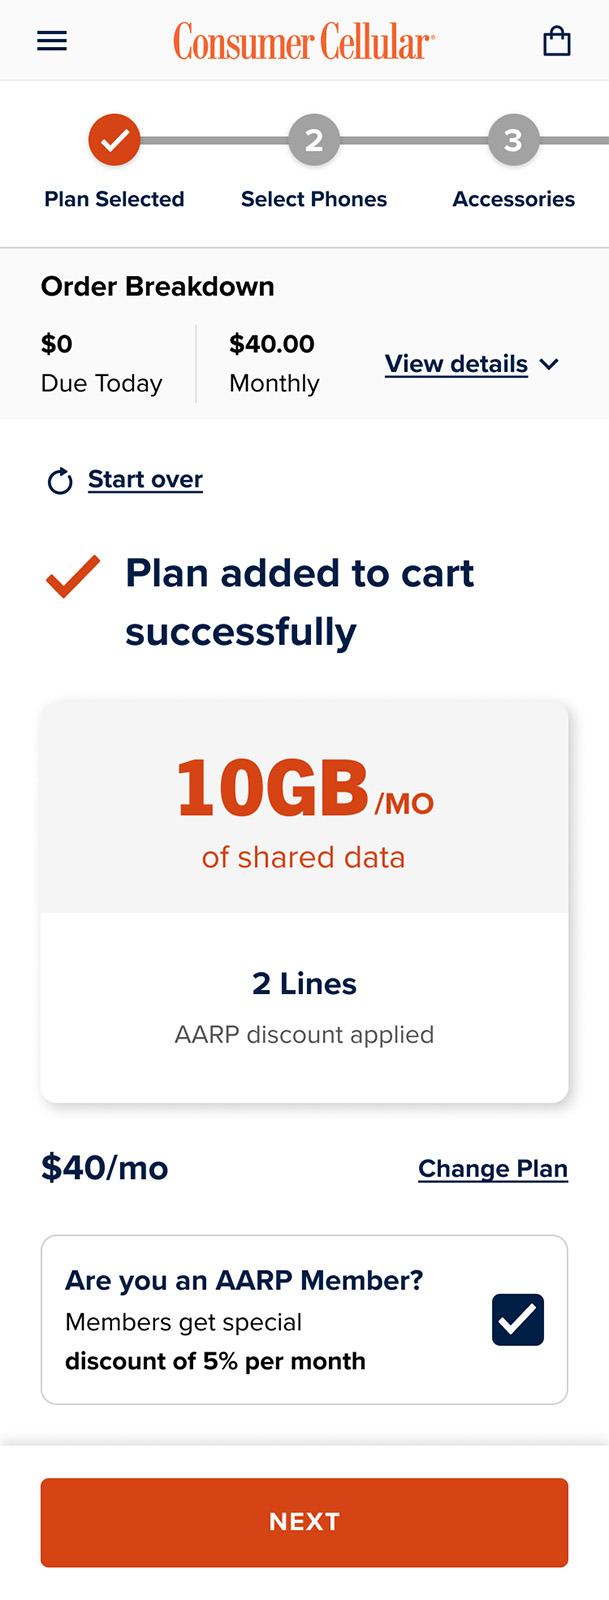Click the completed step one checkmark circle
Viewport: 609px width, 1600px height.
114,140
